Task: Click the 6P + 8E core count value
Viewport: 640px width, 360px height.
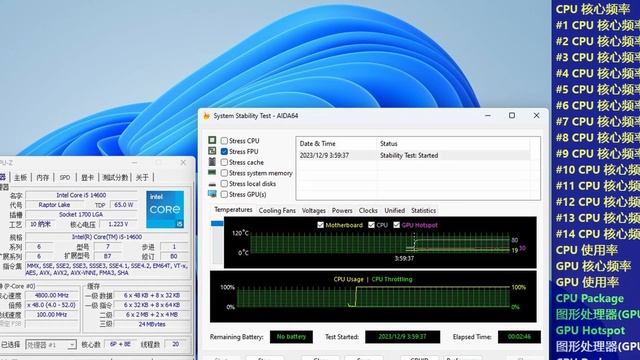Action: point(120,344)
